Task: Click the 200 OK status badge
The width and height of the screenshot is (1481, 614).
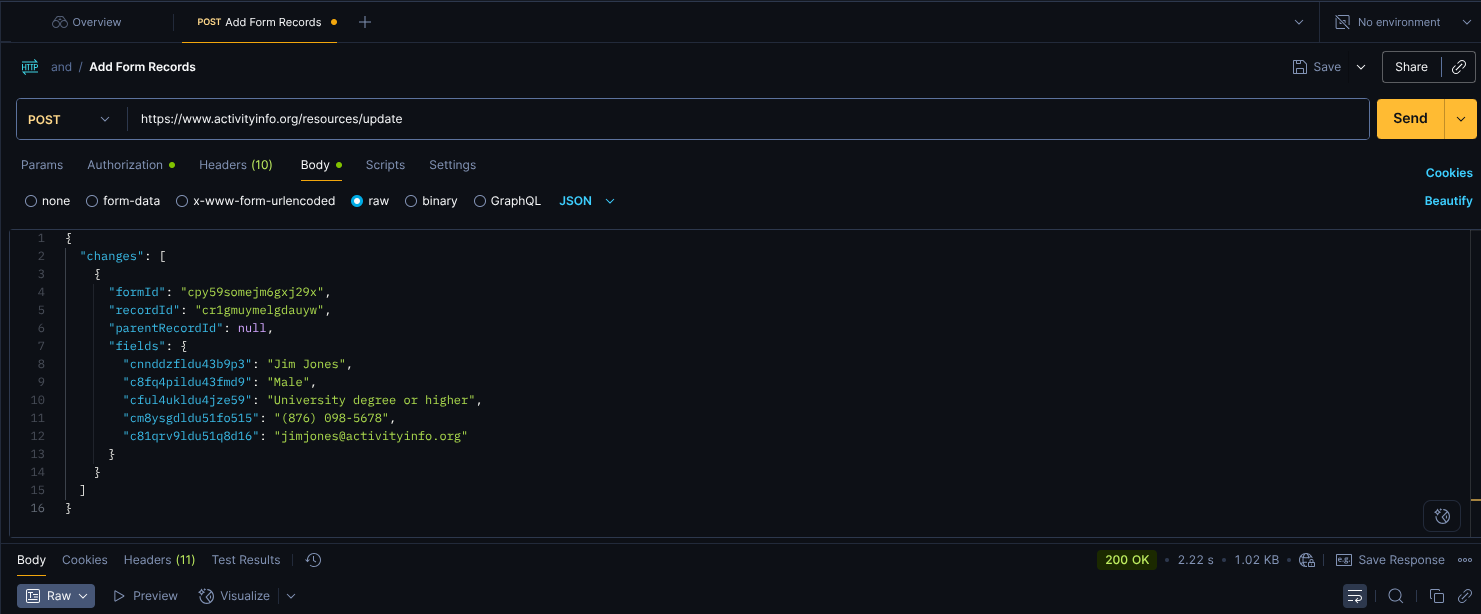Action: tap(1127, 560)
